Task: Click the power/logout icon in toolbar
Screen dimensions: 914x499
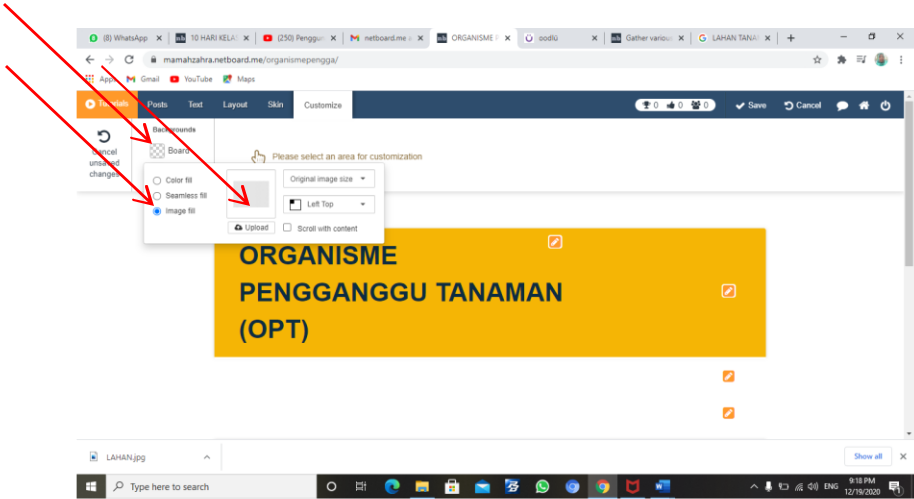Action: tap(885, 105)
